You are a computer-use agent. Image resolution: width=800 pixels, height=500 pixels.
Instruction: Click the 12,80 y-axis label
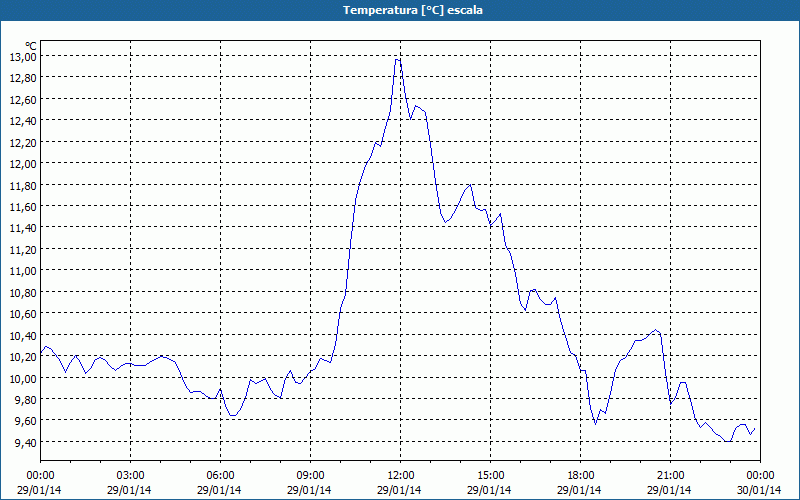point(22,78)
